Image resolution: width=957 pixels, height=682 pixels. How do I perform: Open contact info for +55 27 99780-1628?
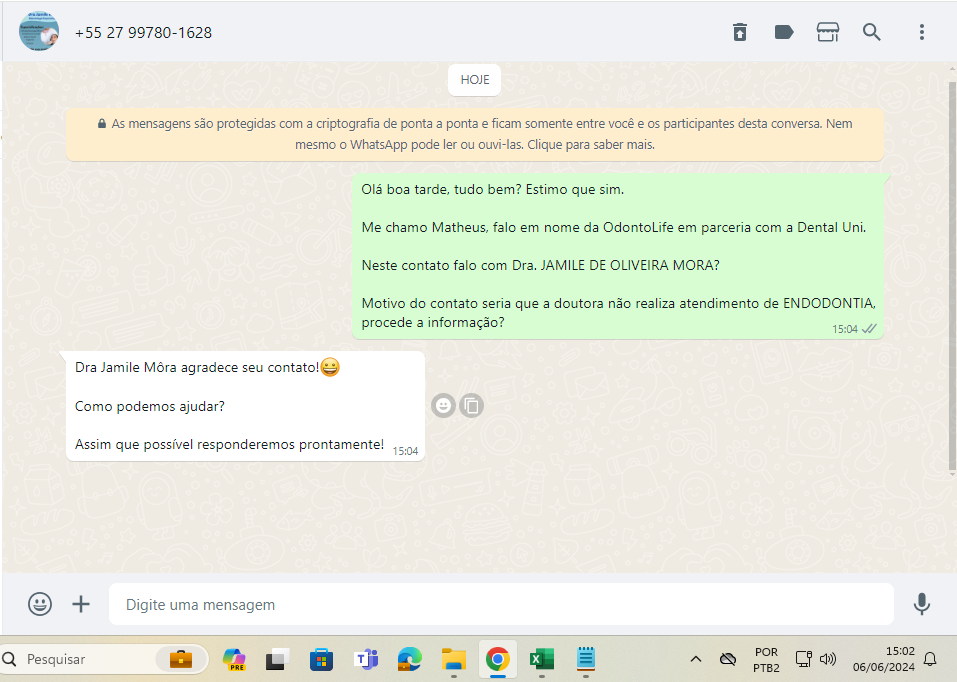pyautogui.click(x=143, y=32)
